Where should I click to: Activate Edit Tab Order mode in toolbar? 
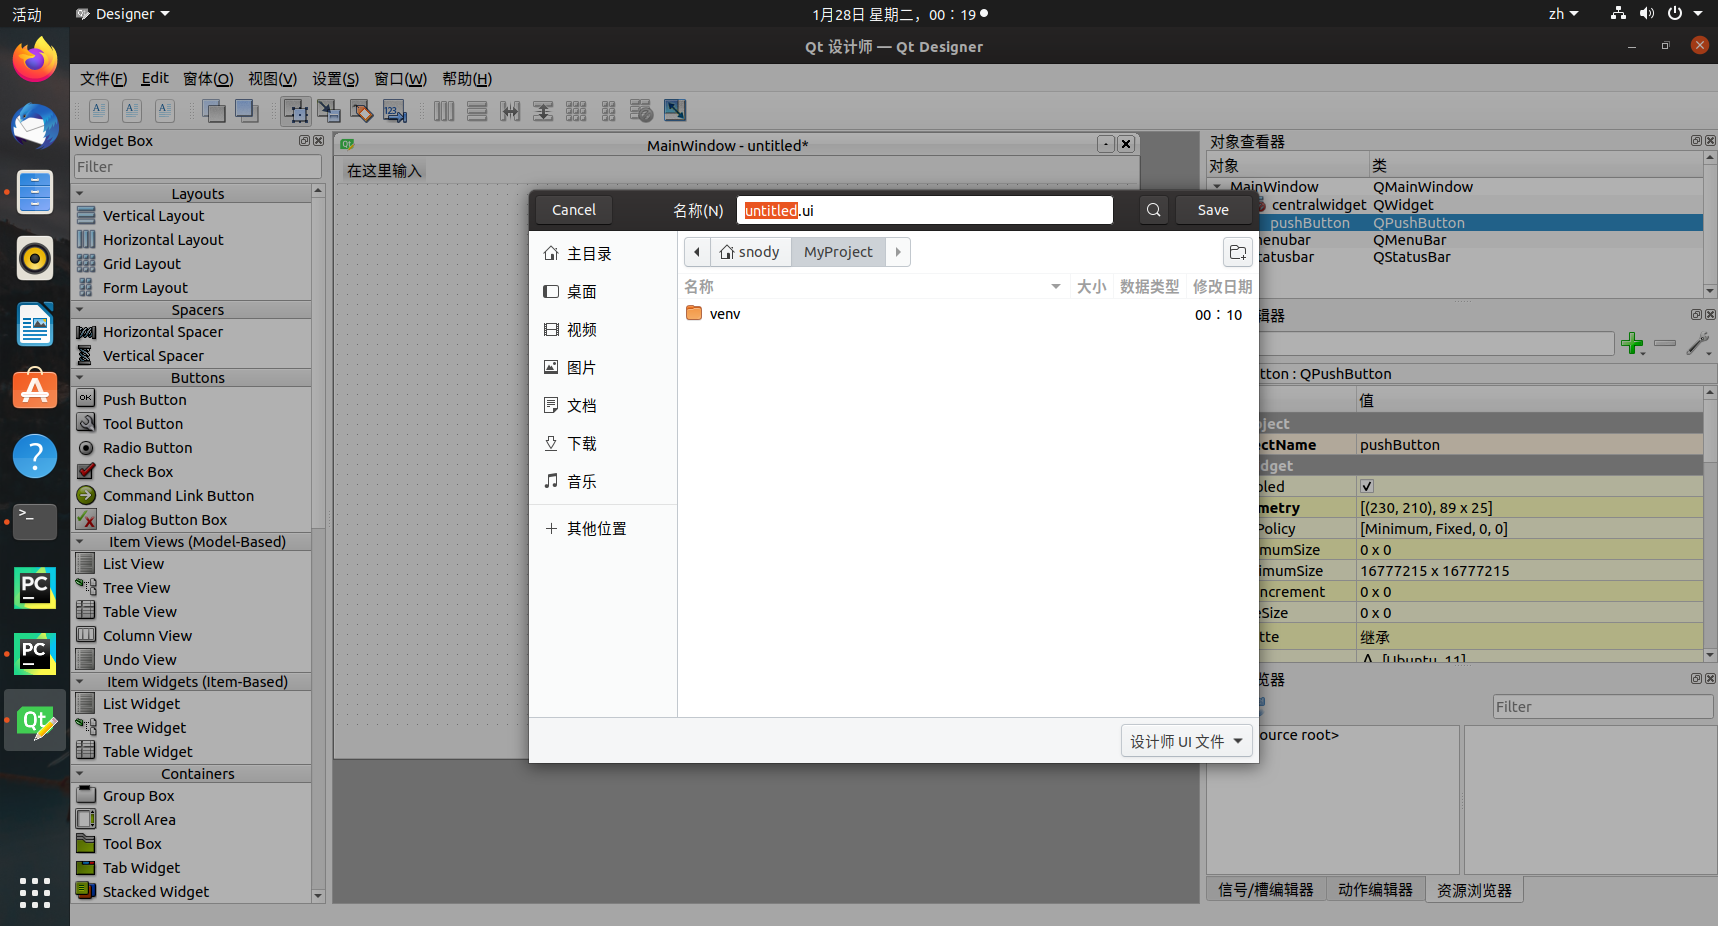tap(395, 111)
